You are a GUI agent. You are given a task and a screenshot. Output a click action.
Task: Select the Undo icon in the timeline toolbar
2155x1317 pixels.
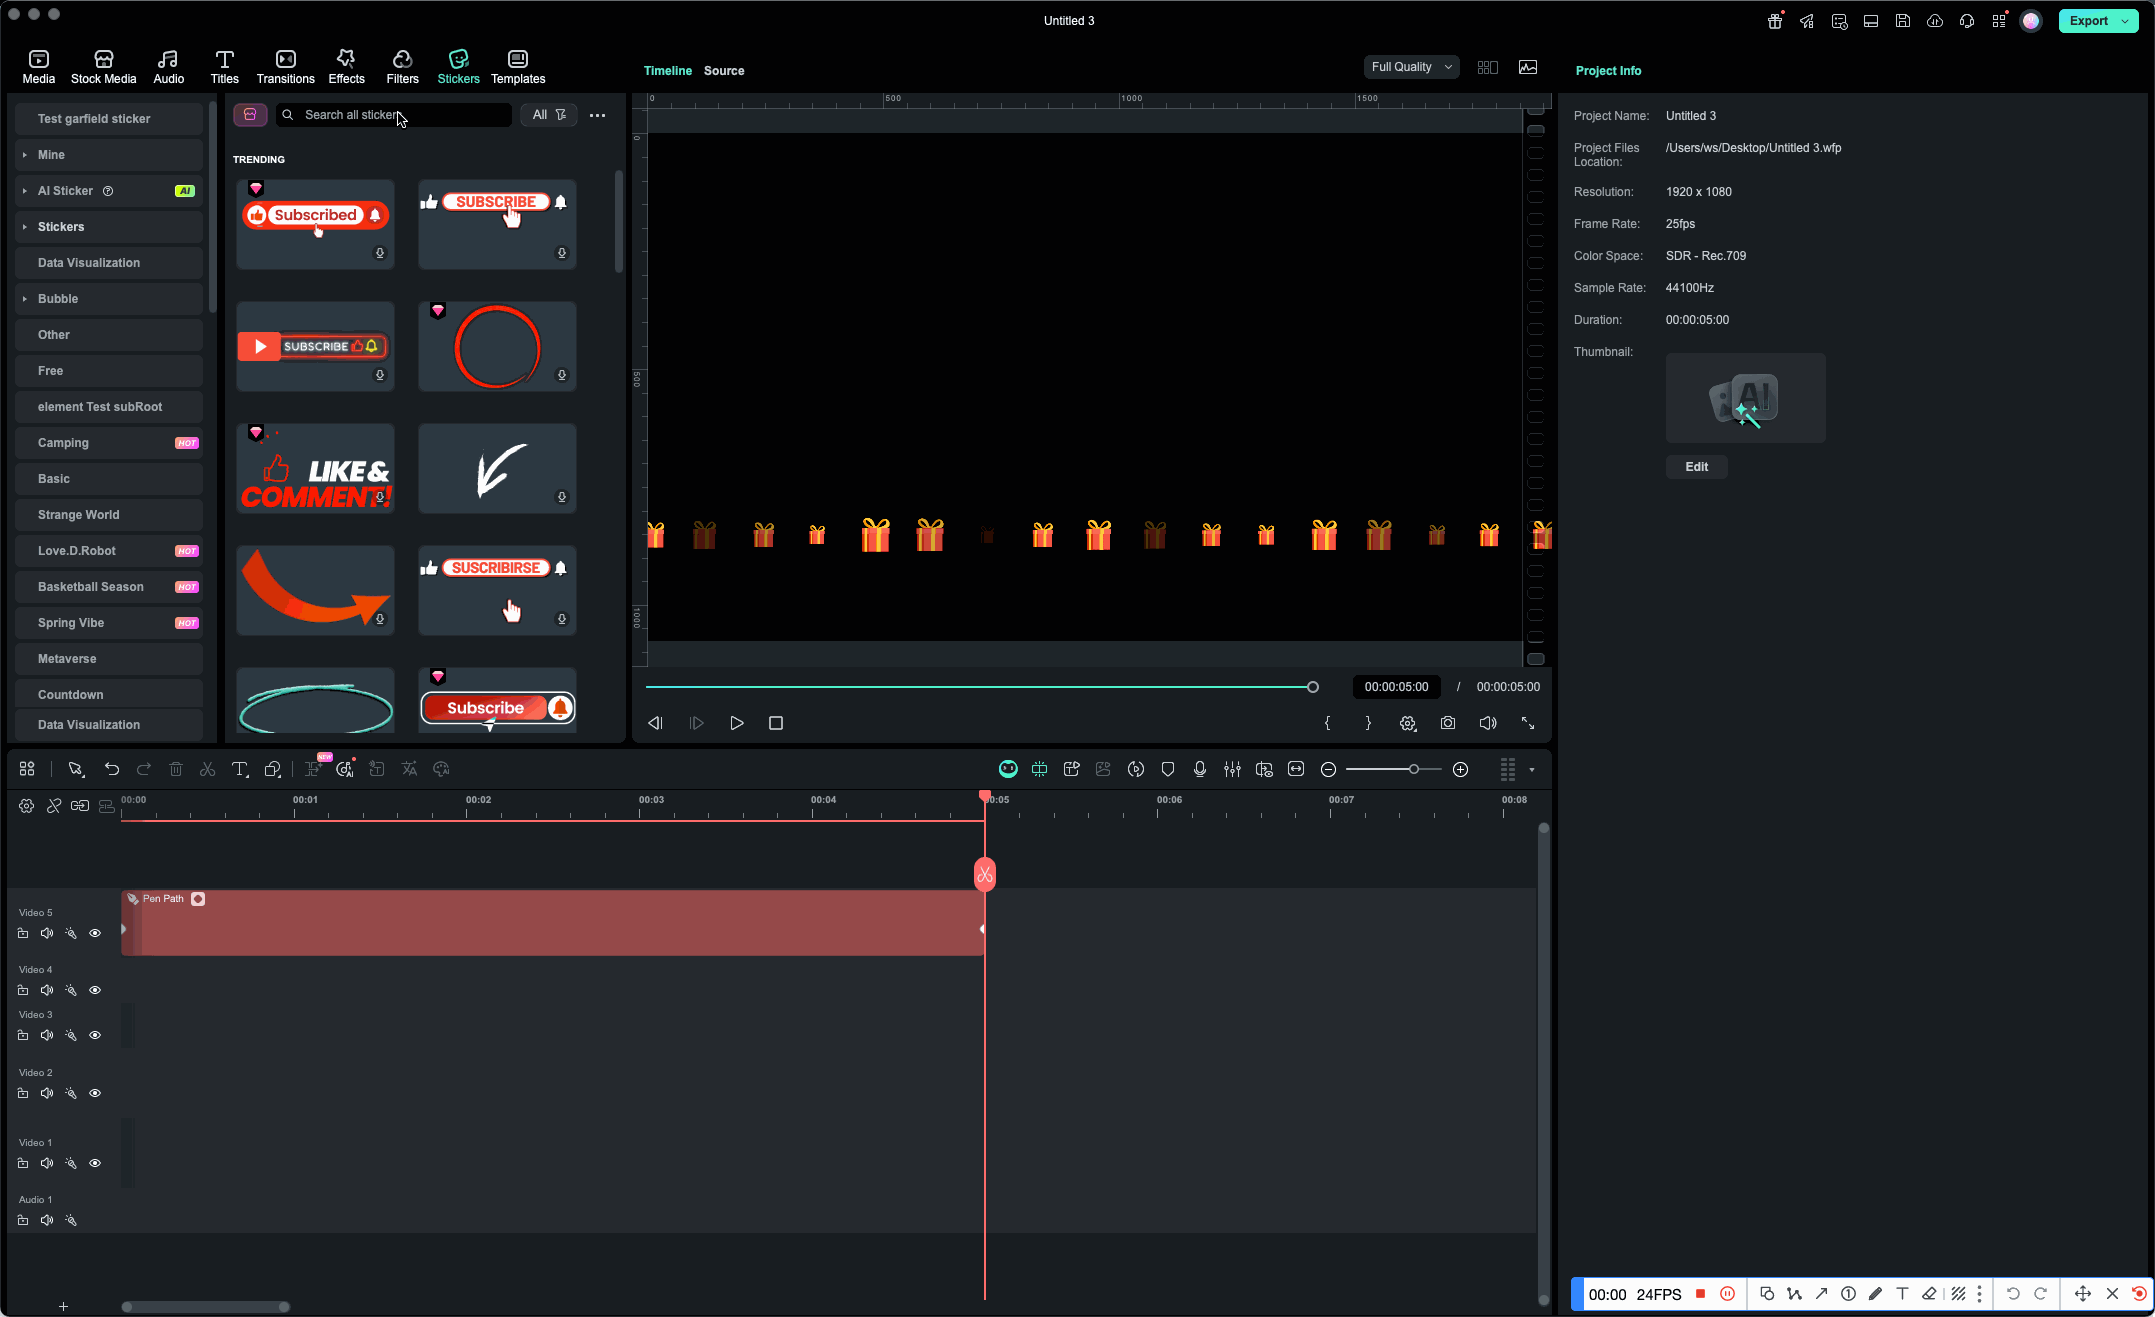[x=112, y=769]
